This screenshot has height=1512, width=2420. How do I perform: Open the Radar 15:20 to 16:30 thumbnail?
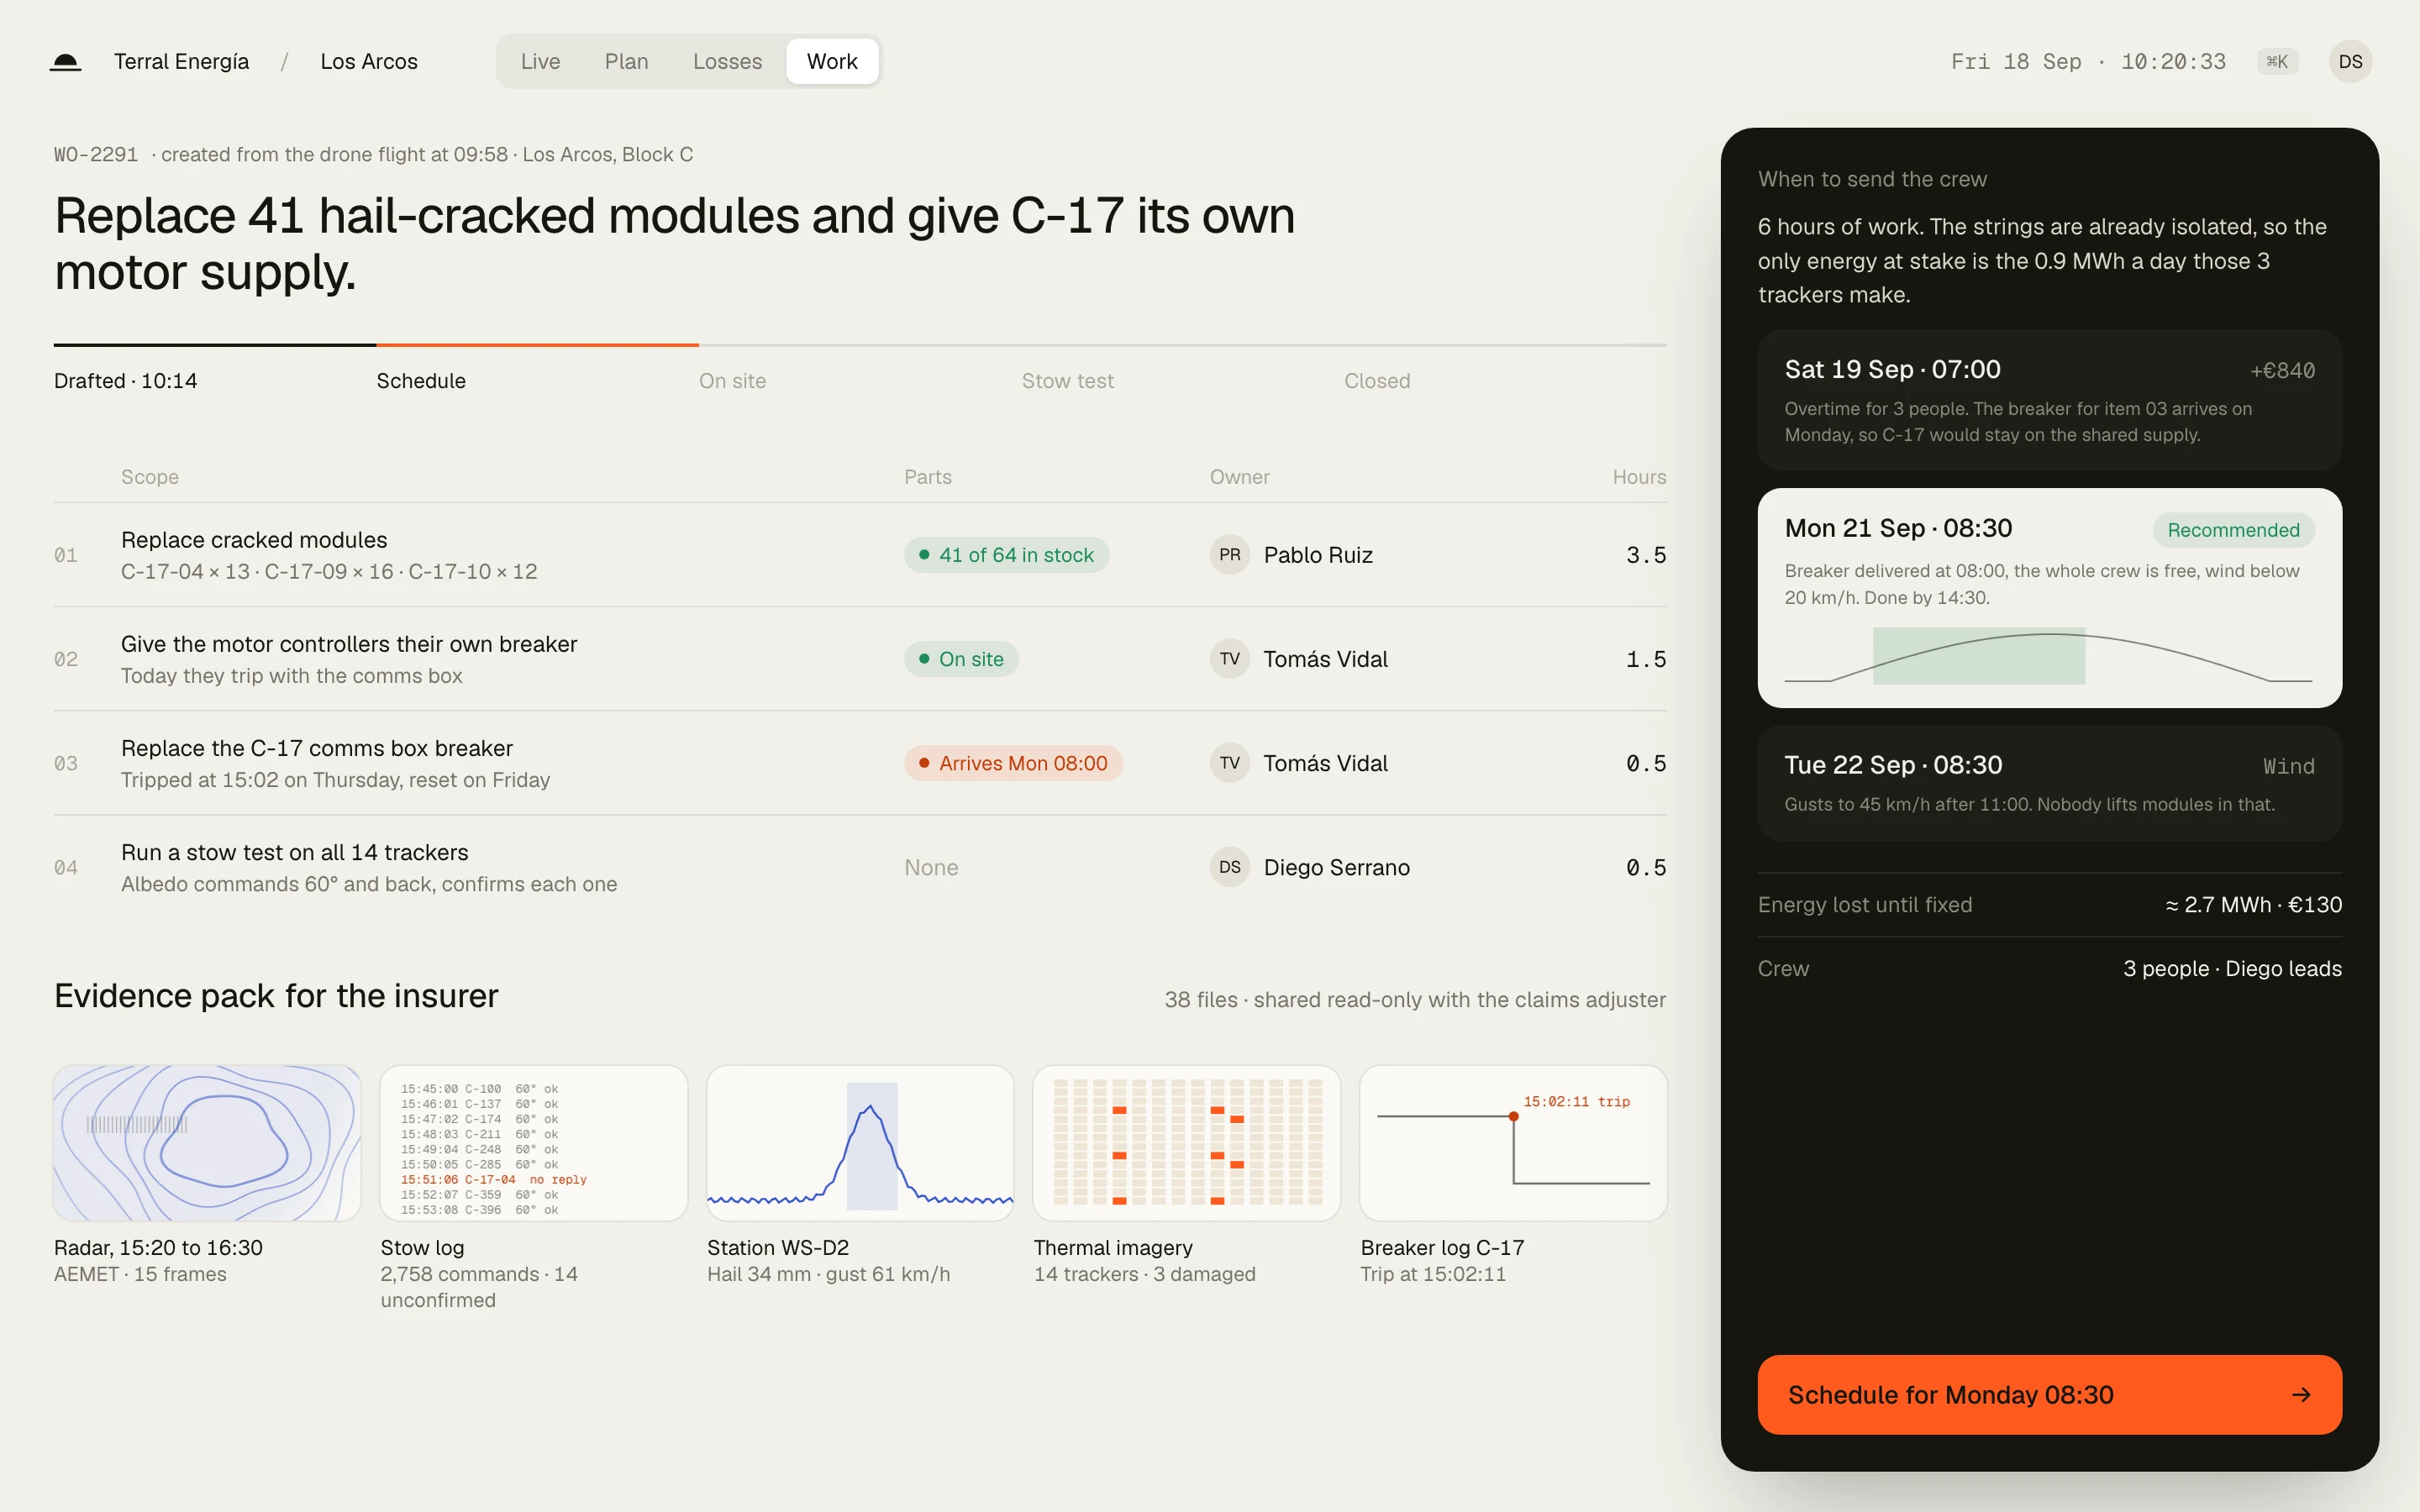[207, 1142]
